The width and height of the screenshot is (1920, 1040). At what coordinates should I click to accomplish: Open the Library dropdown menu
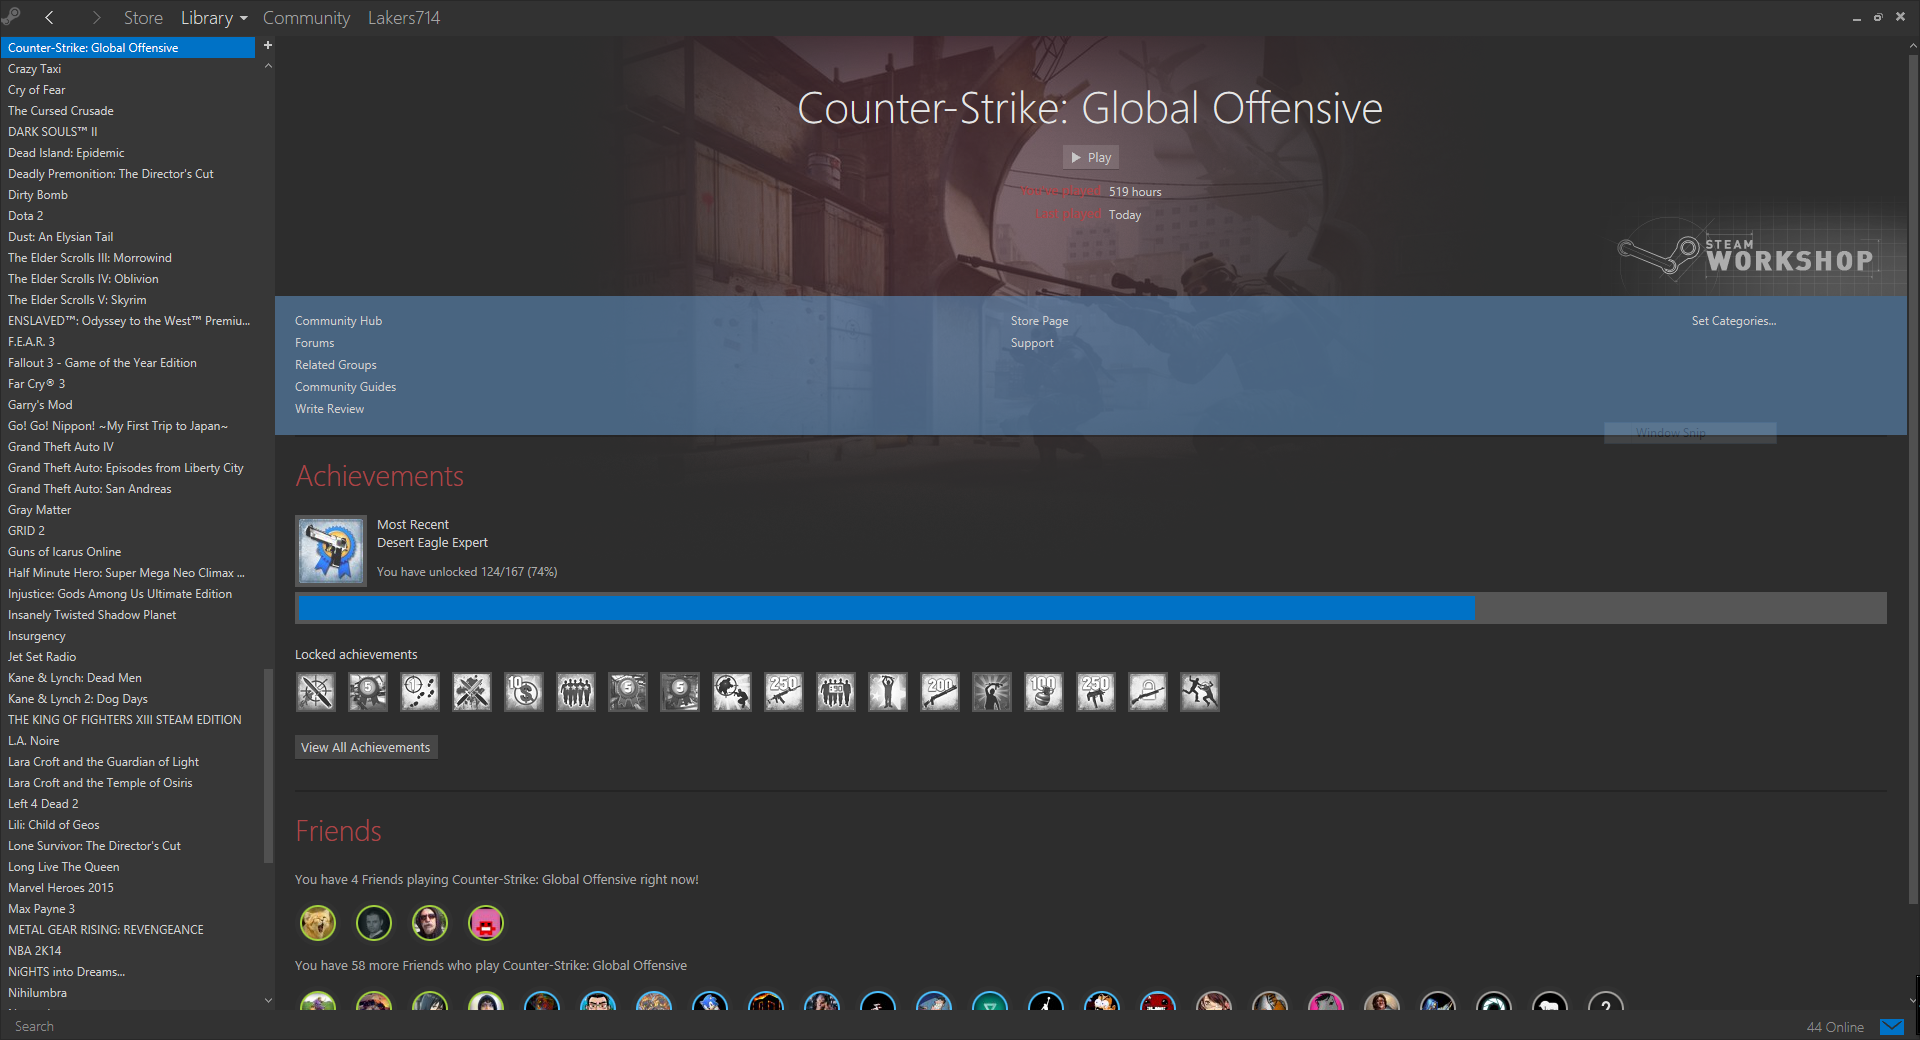(214, 18)
